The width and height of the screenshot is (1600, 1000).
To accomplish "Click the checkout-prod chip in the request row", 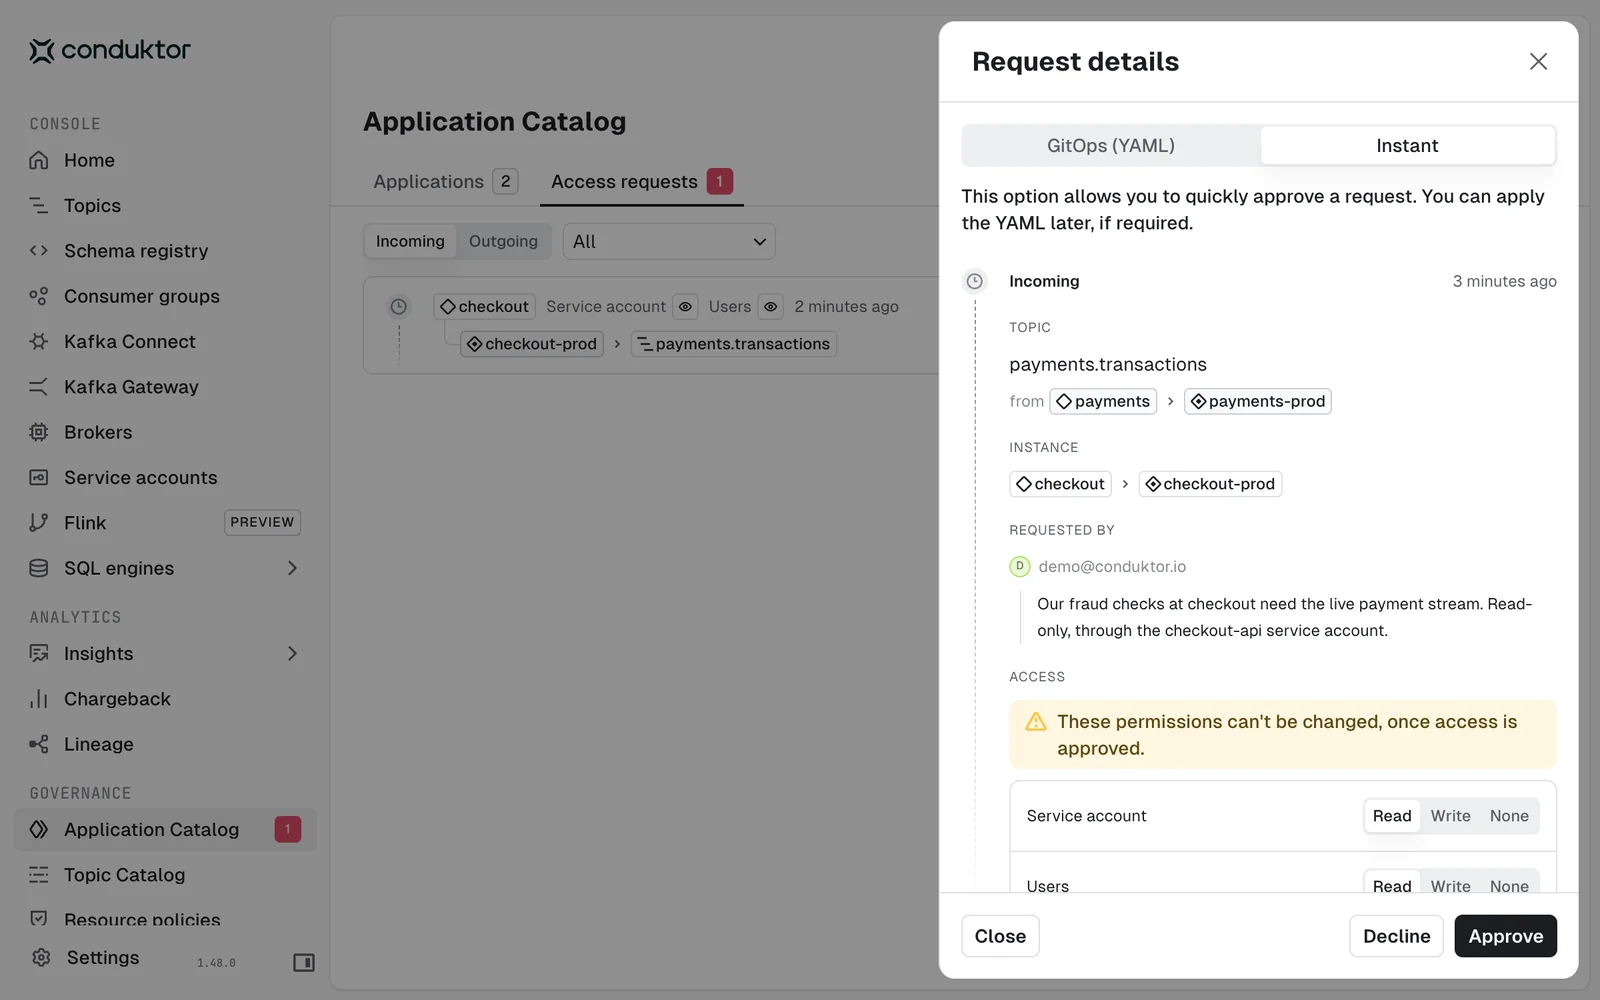I will coord(532,344).
